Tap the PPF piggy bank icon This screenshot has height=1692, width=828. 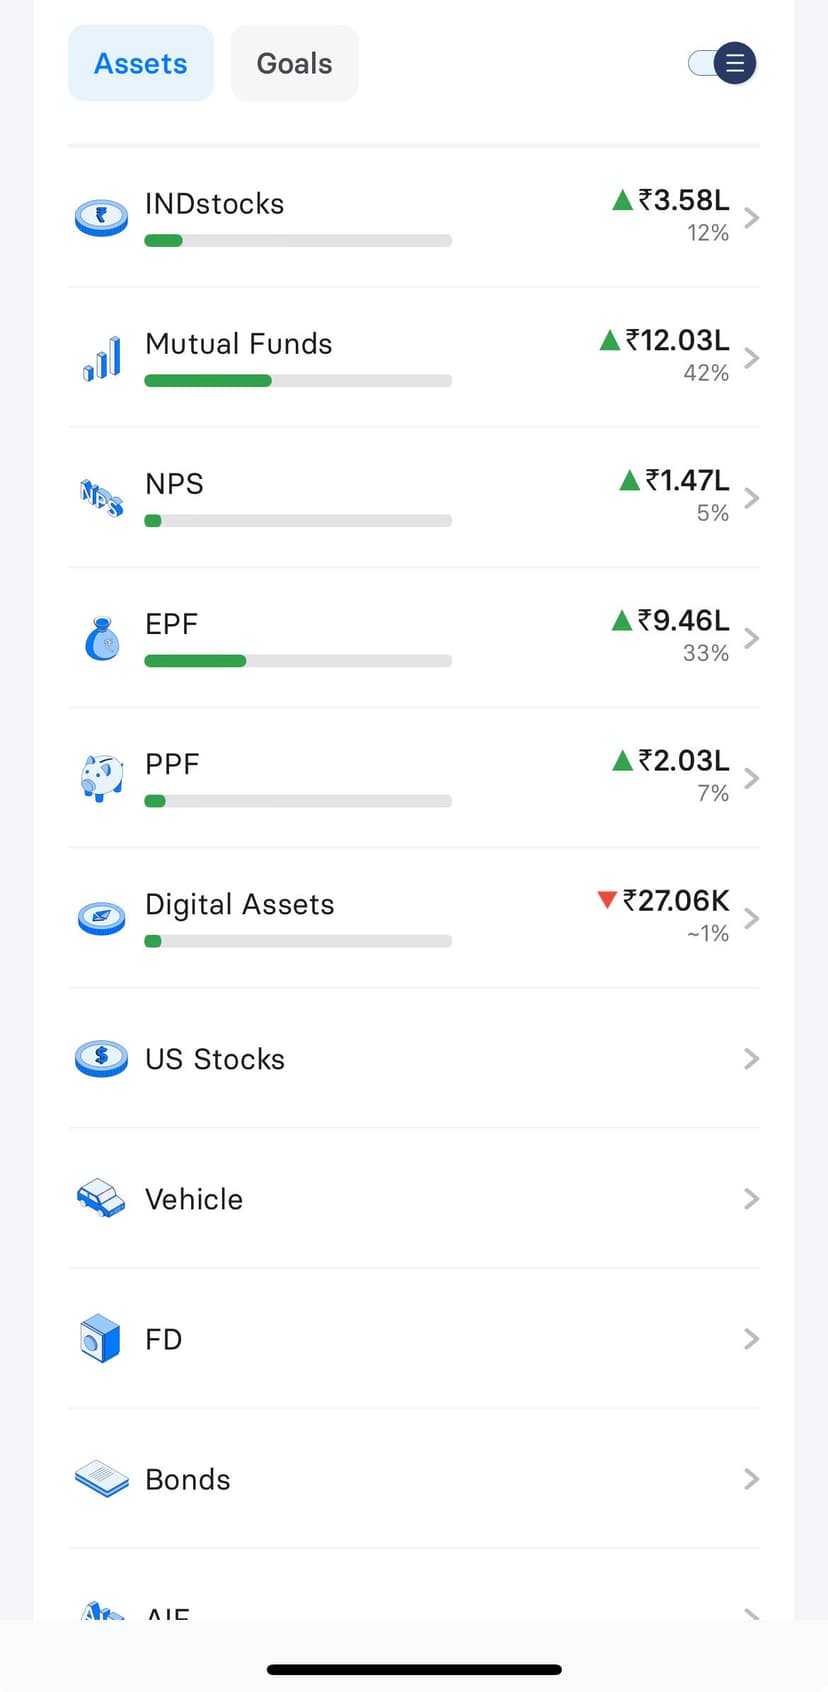tap(101, 778)
